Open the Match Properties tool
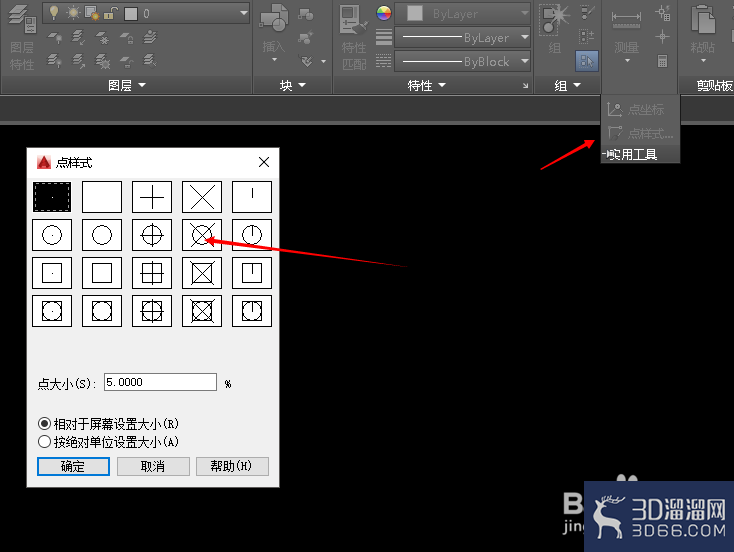This screenshot has height=552, width=734. pos(353,37)
